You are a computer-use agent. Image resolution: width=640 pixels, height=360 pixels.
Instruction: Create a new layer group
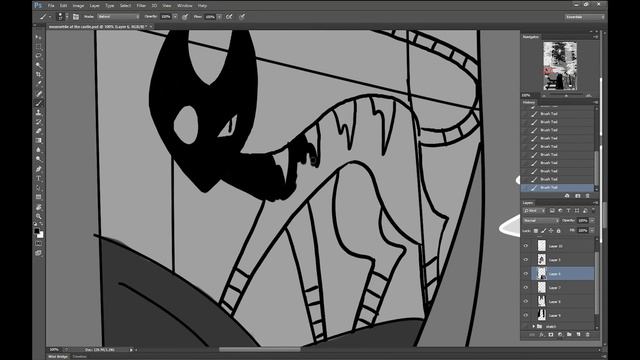click(569, 334)
